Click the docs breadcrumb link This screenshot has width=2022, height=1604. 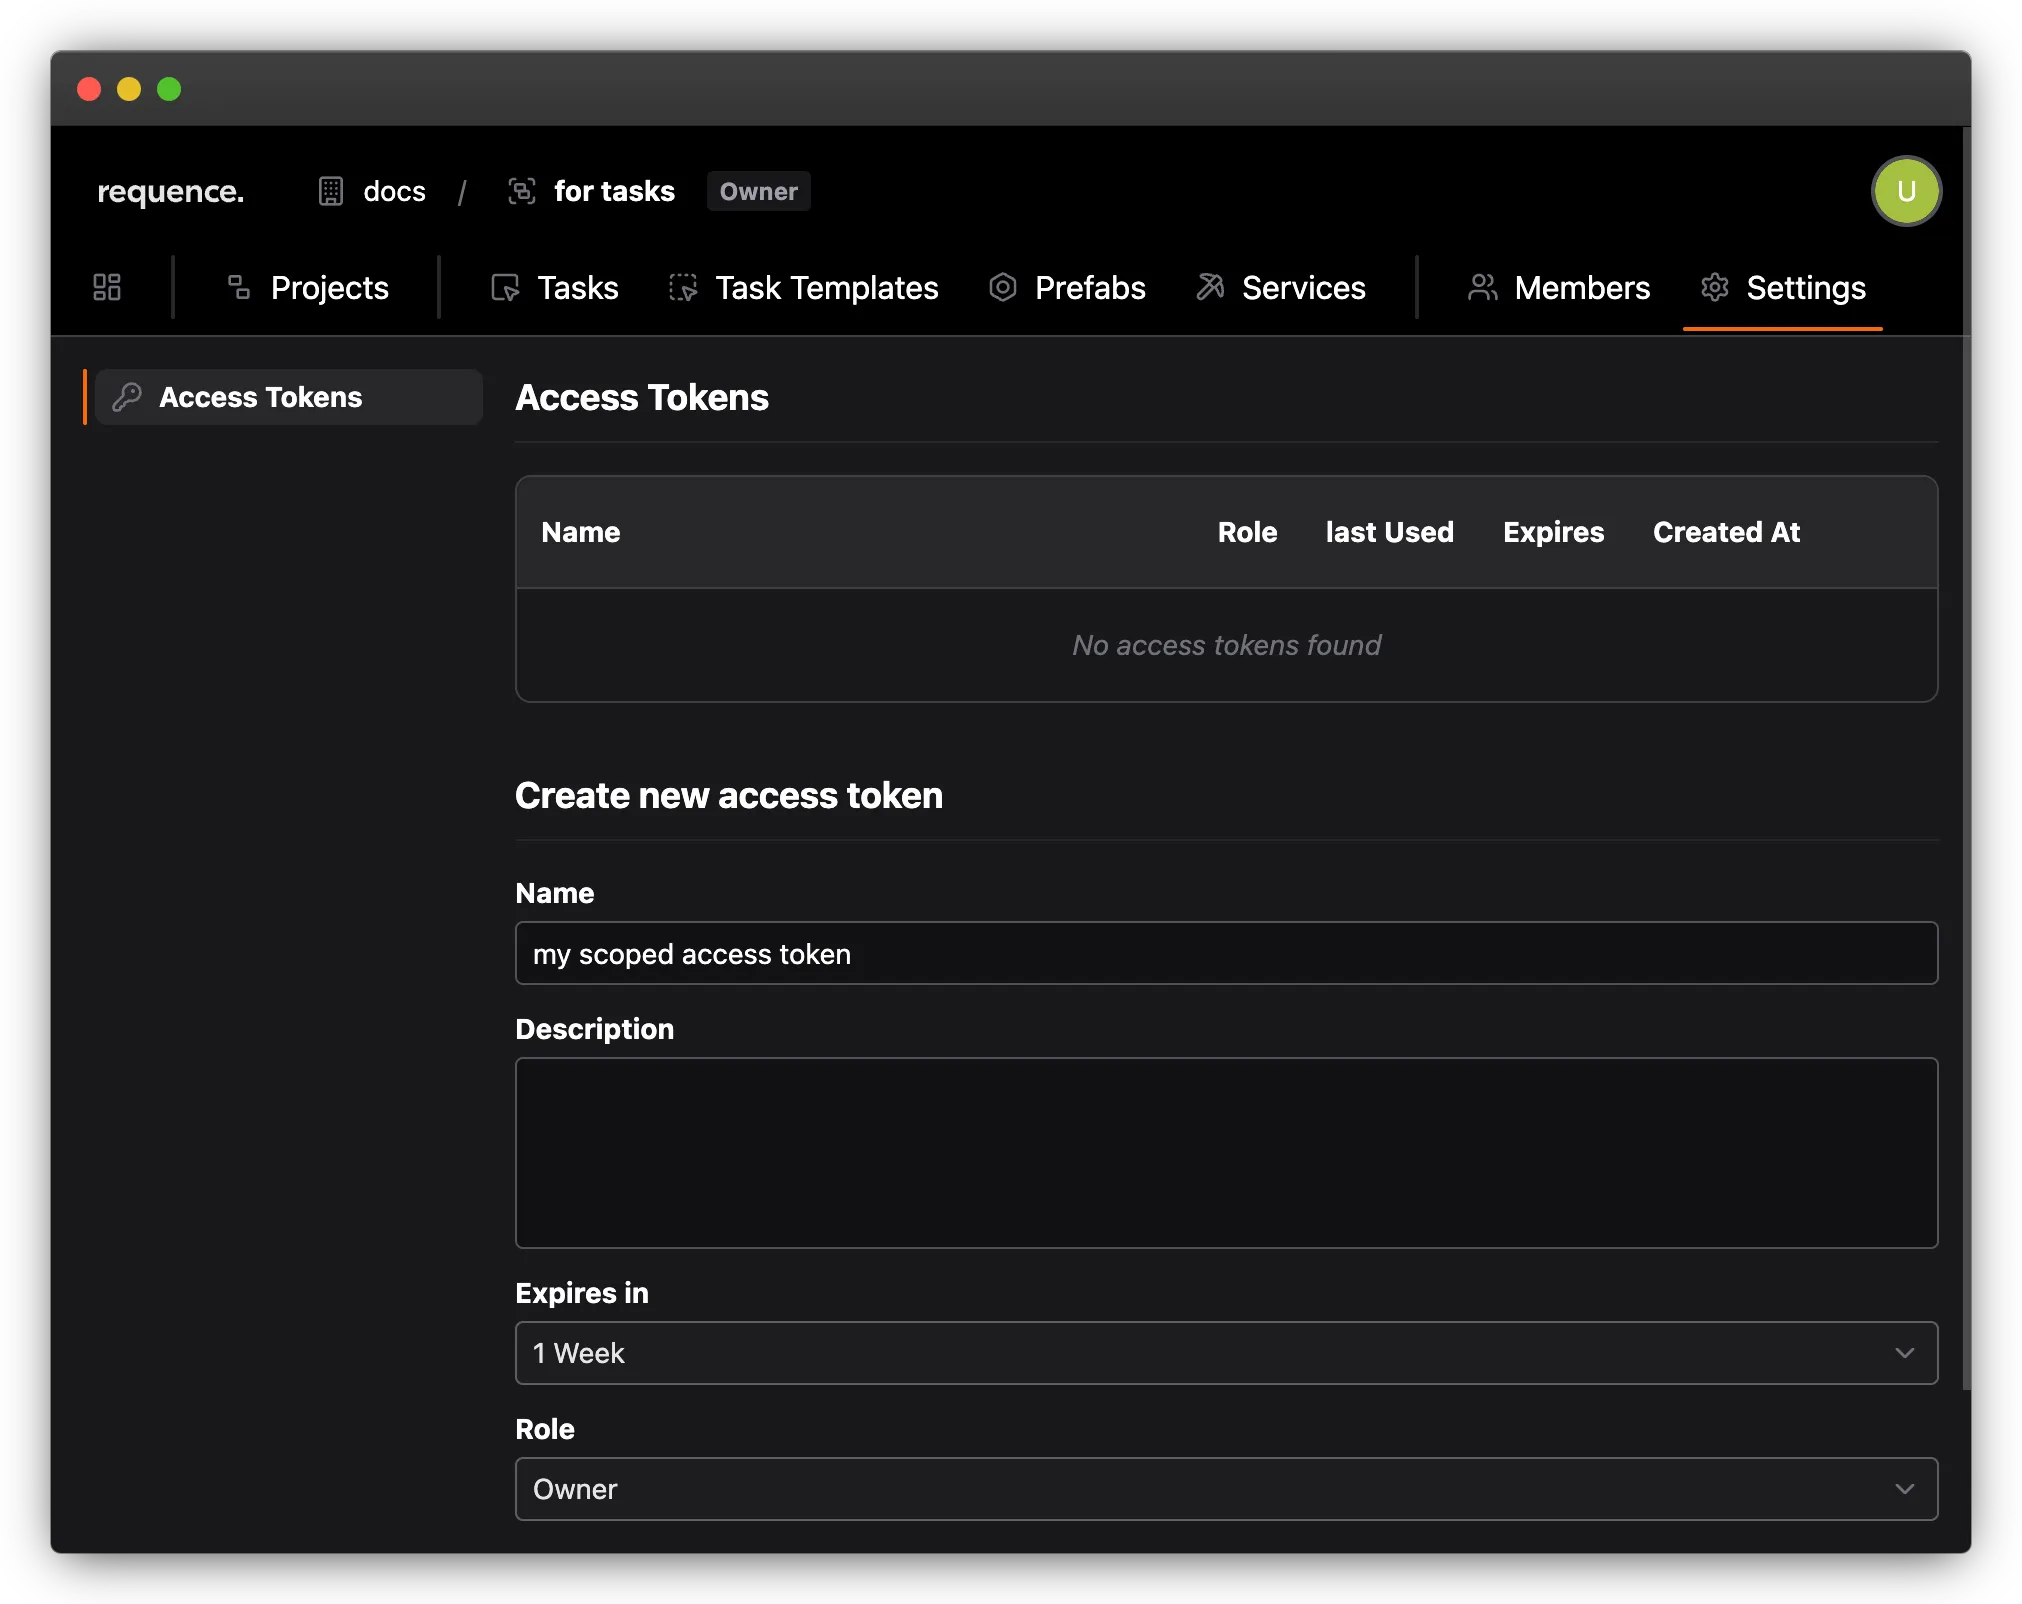click(394, 191)
